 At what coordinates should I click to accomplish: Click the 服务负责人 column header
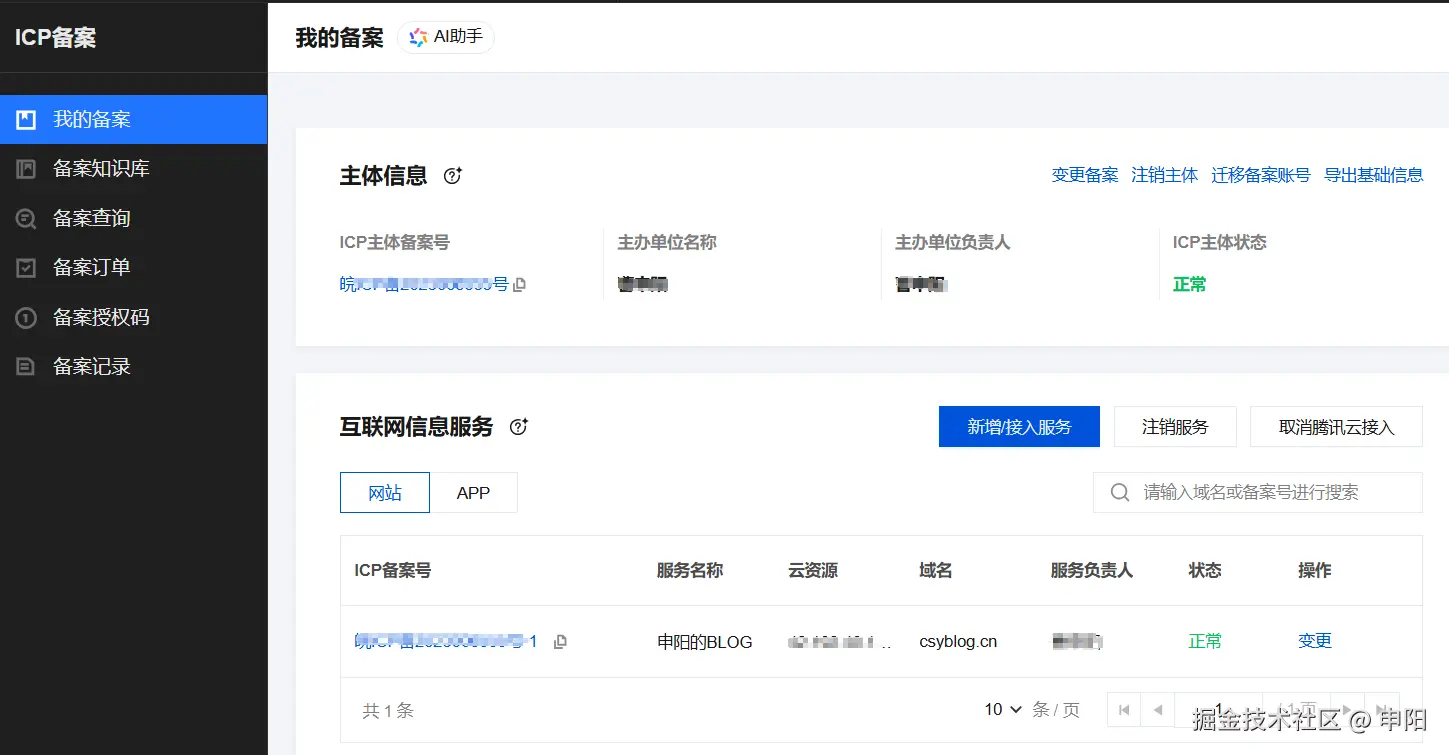pyautogui.click(x=1091, y=571)
